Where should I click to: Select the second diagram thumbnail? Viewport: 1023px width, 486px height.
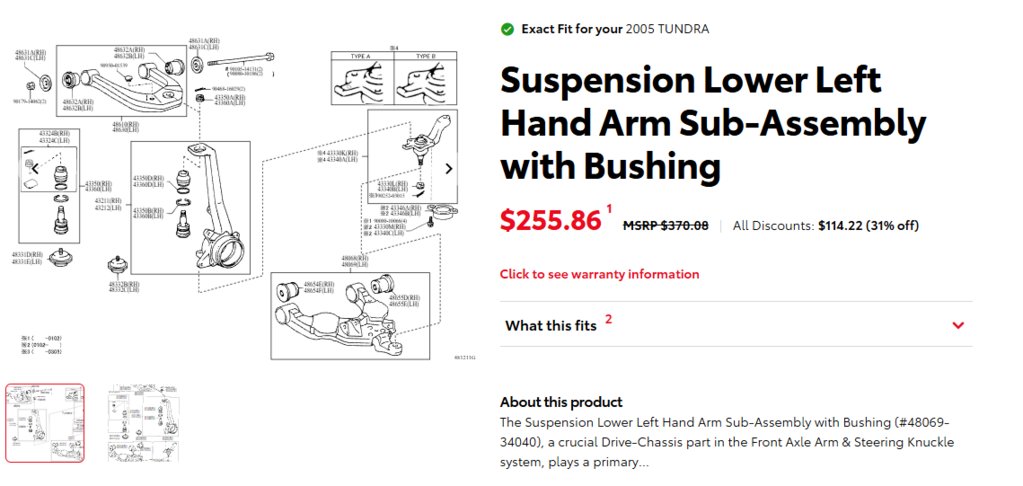pos(144,423)
